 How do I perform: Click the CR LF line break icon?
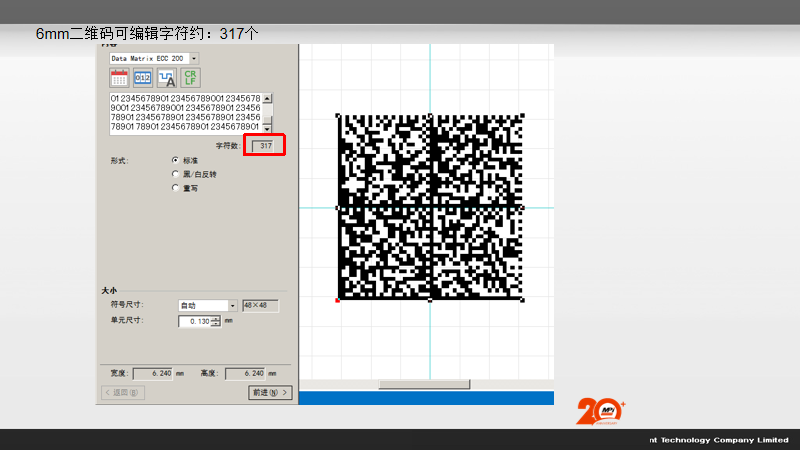coord(190,79)
